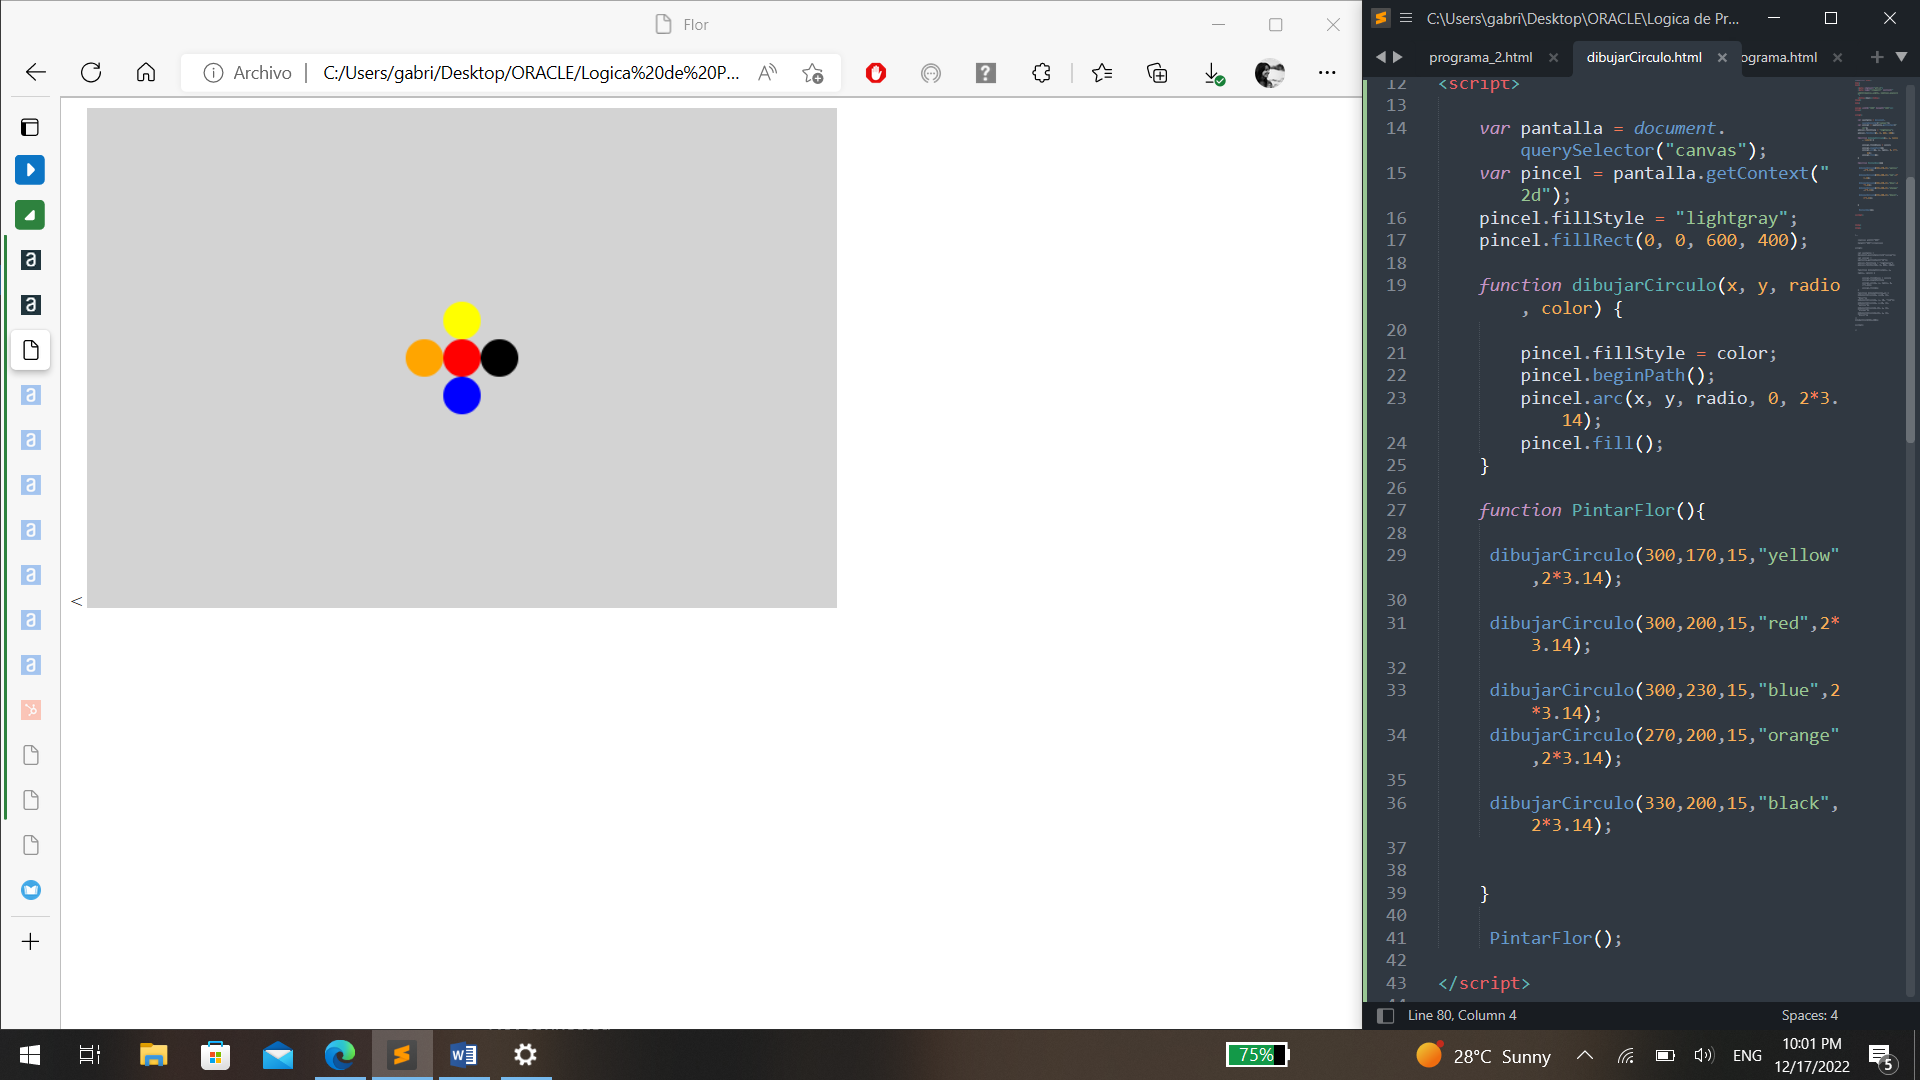Close the dibujarCirculo.html tab
The height and width of the screenshot is (1080, 1920).
coord(1722,57)
